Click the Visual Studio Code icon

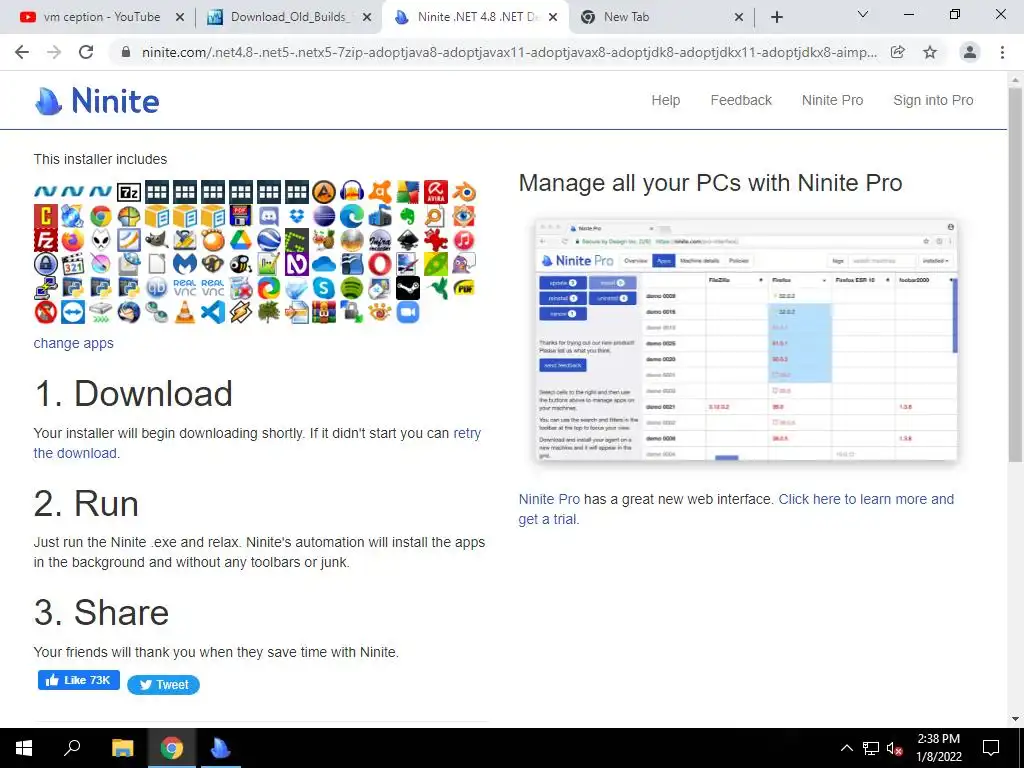213,312
